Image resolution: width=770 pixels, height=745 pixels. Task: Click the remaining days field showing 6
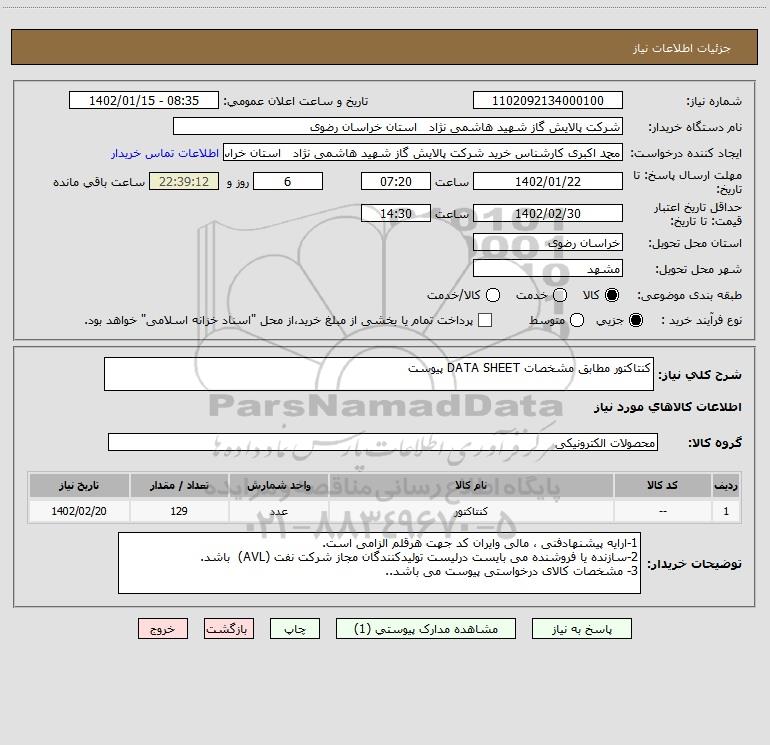pyautogui.click(x=288, y=181)
